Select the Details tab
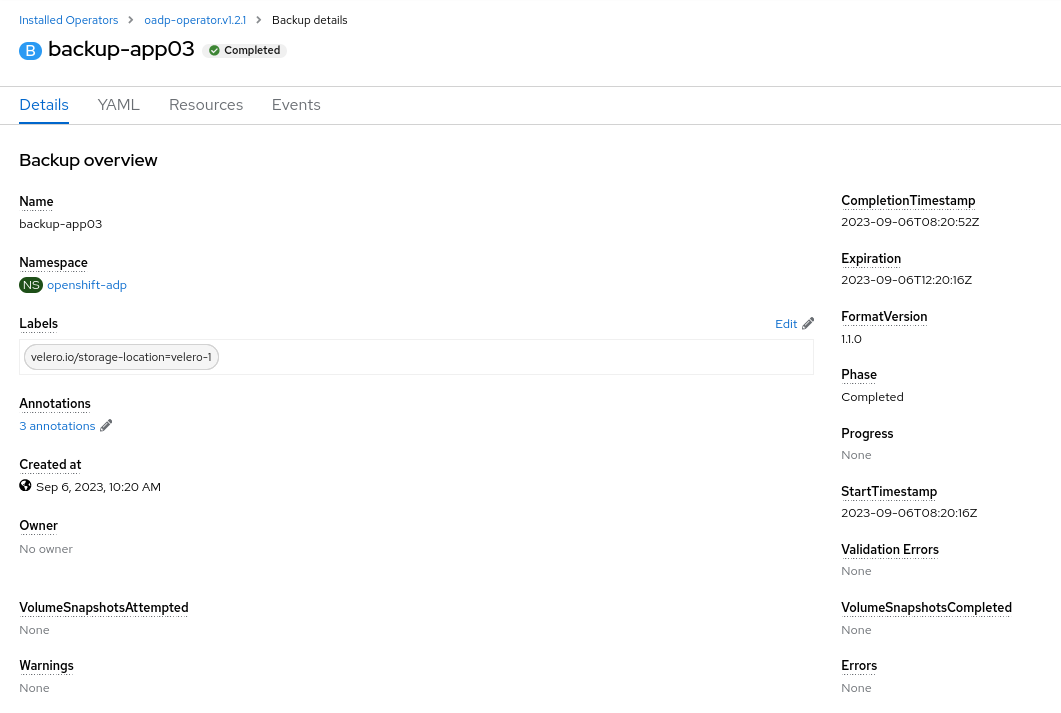The image size is (1061, 713). [44, 105]
